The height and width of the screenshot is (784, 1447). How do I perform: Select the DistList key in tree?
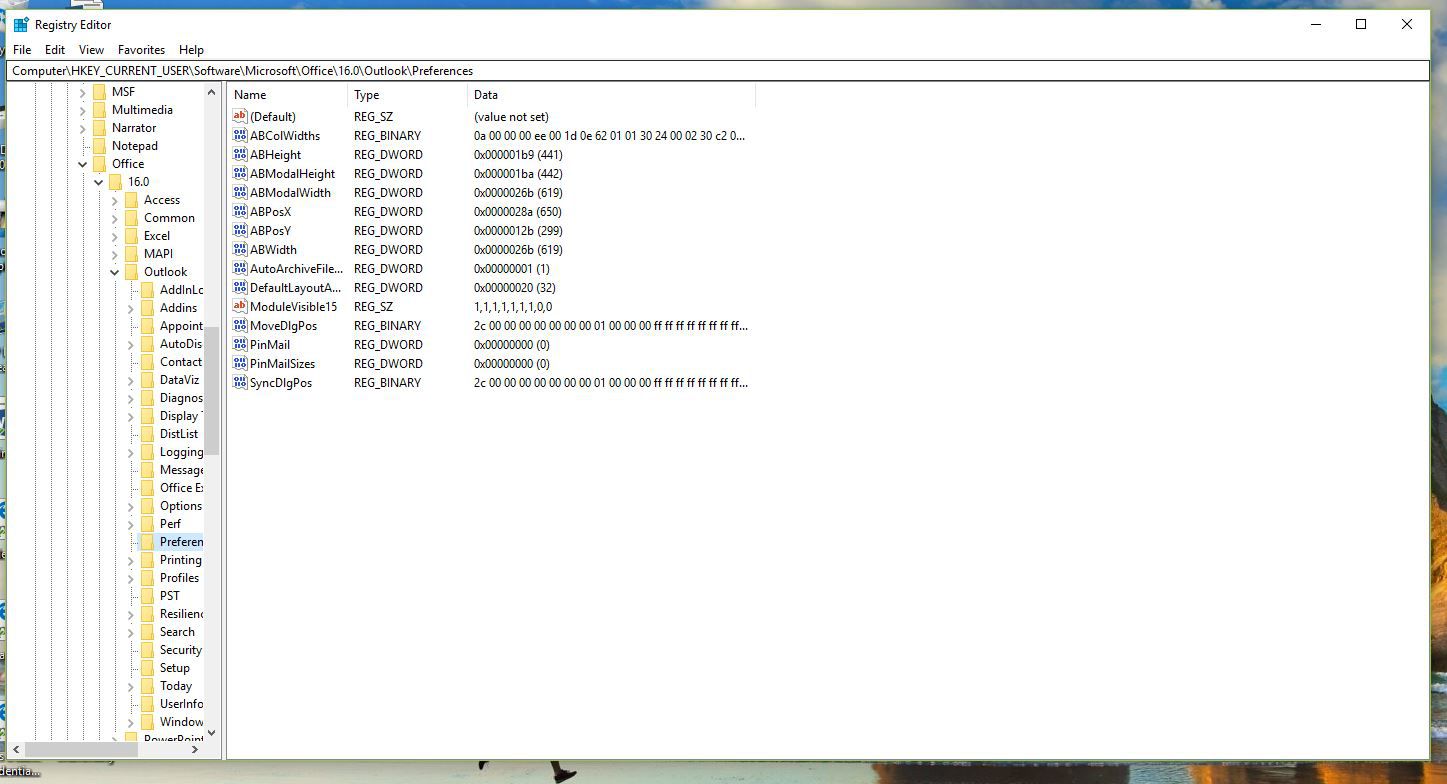tap(179, 434)
